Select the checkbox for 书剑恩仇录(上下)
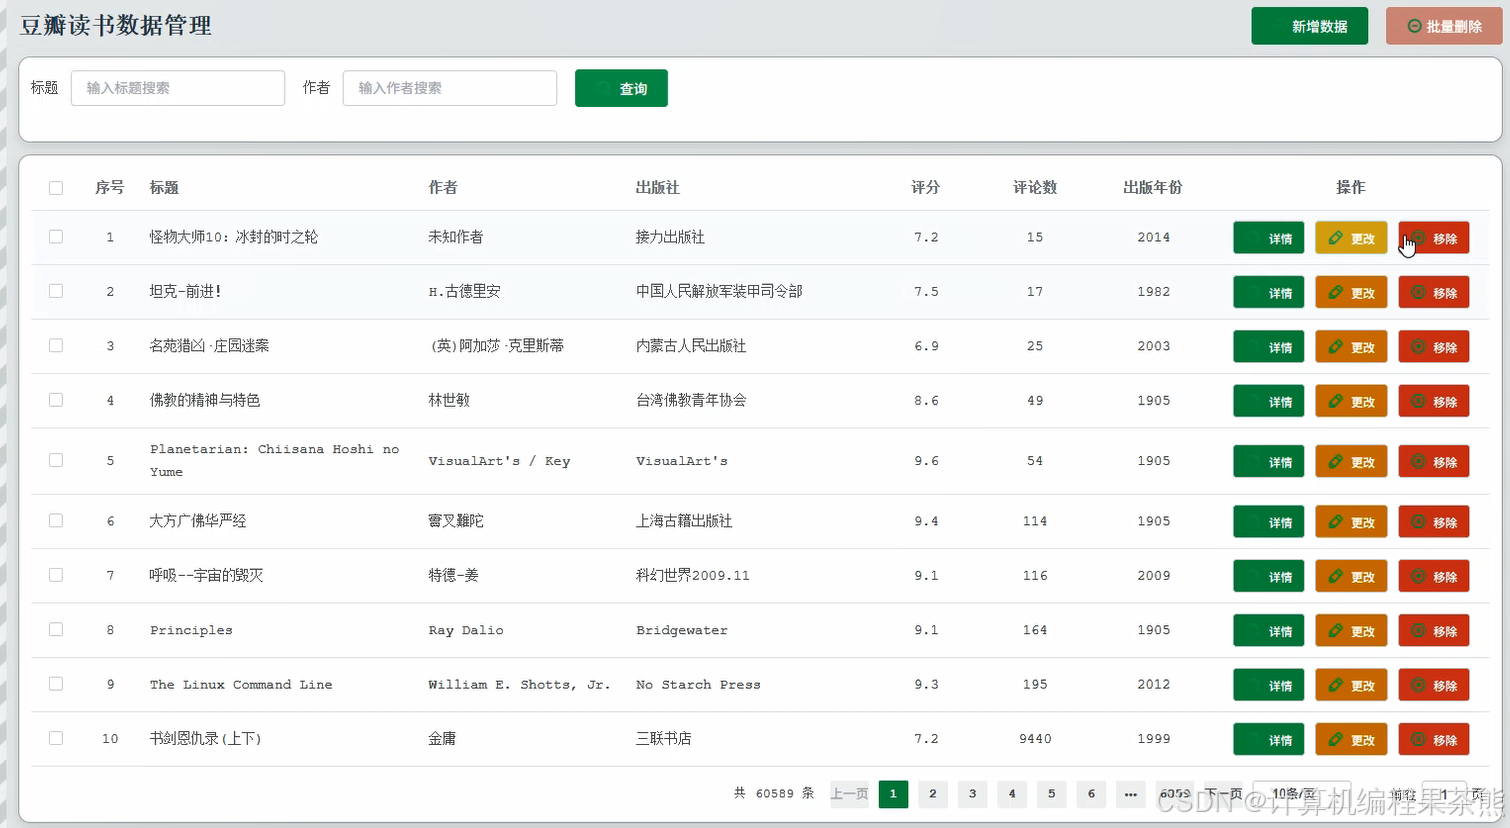This screenshot has width=1510, height=828. (56, 738)
